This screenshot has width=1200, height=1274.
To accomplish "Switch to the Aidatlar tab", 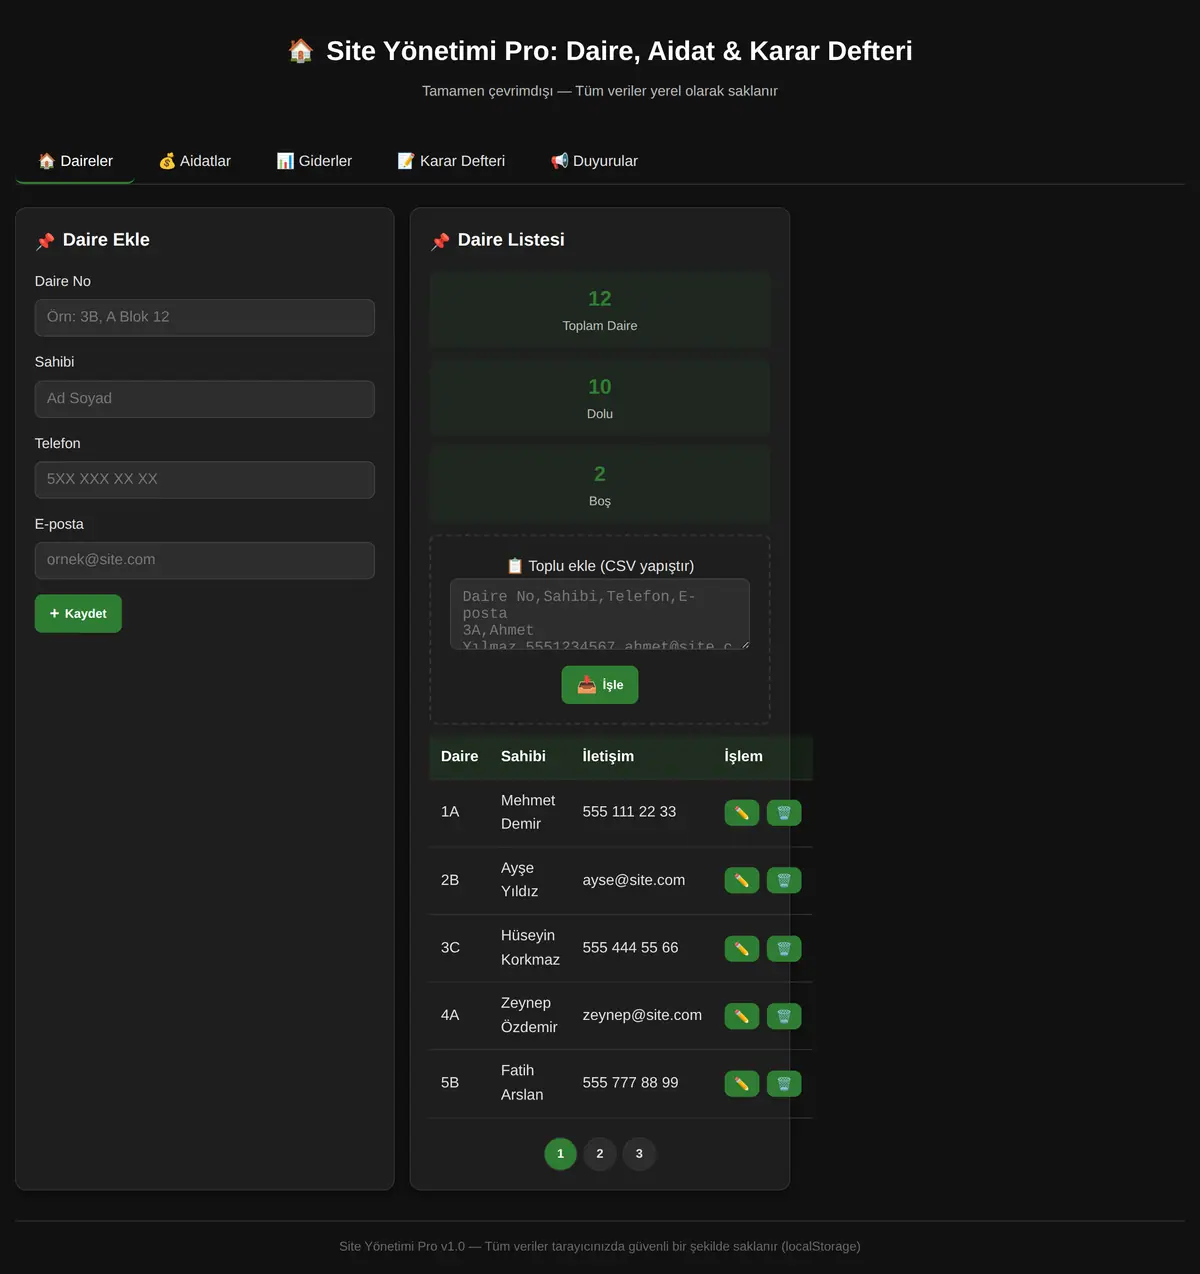I will [x=194, y=161].
